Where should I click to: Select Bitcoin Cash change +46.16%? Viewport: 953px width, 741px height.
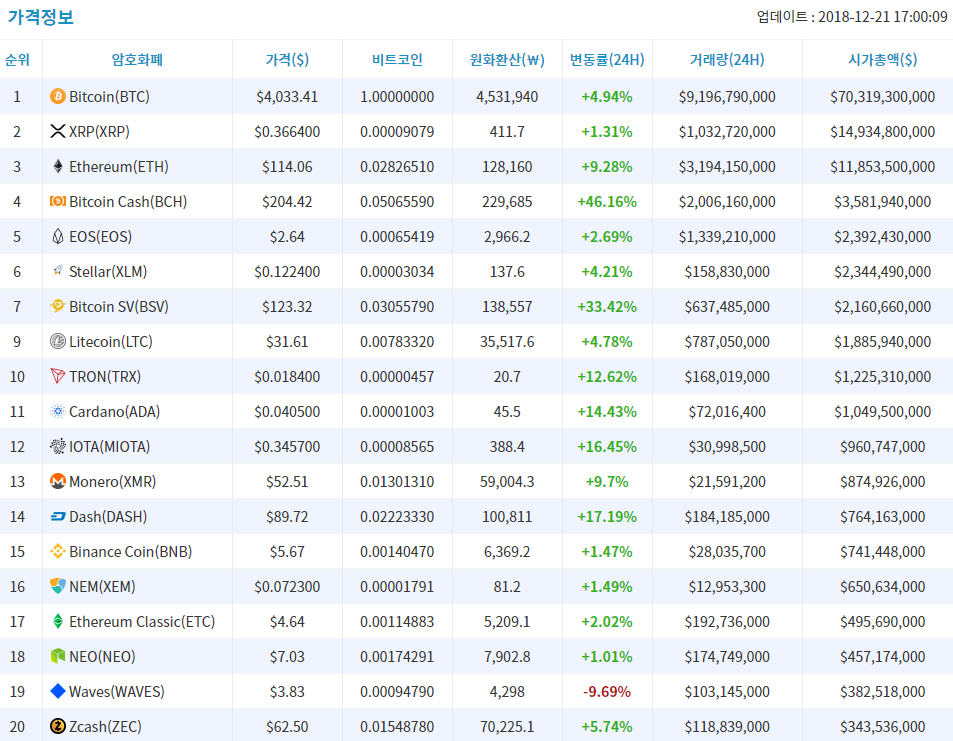(607, 202)
